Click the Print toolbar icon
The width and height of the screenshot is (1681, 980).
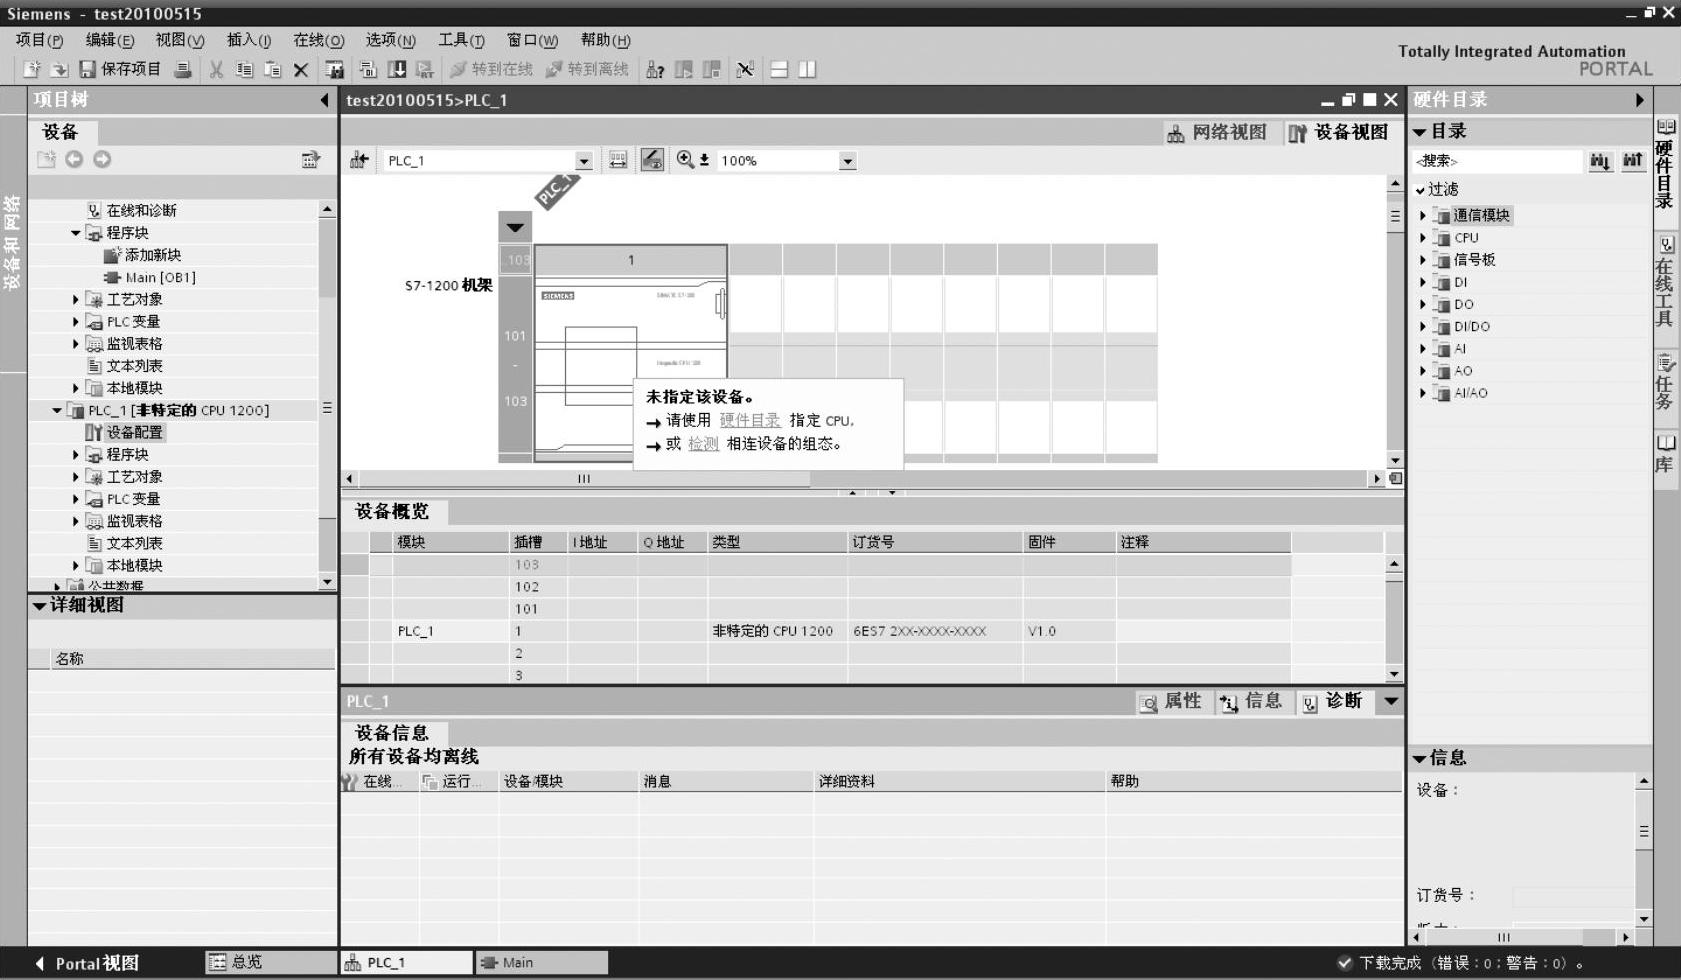coord(183,69)
